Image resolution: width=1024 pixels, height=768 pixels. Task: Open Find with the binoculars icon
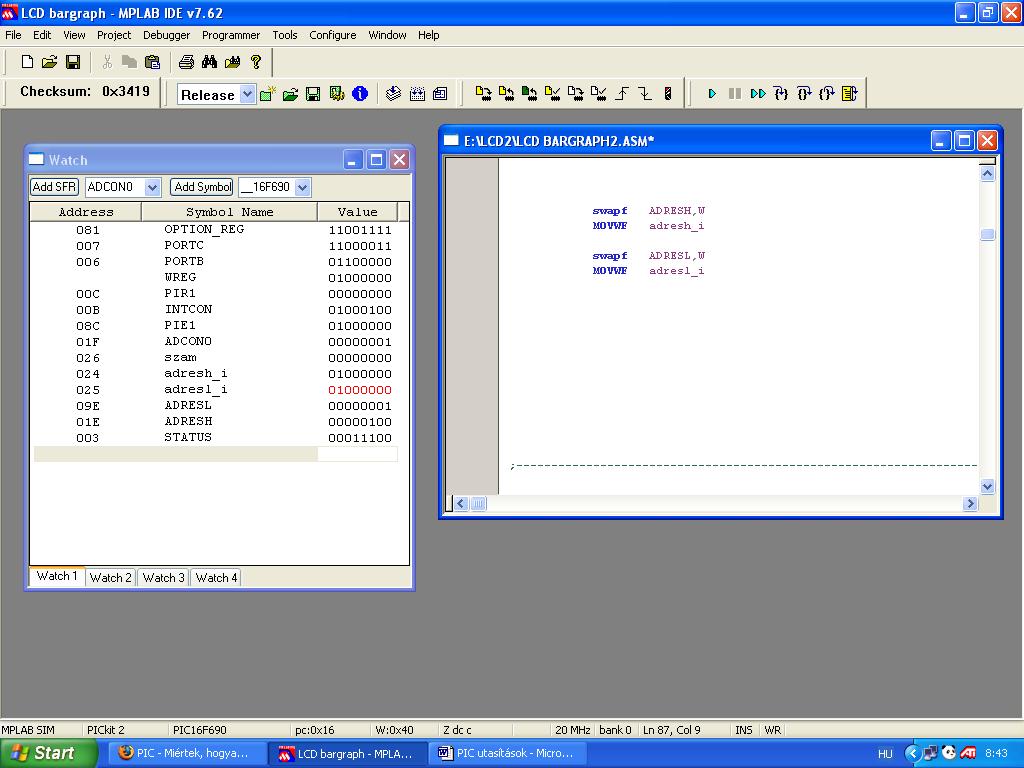[209, 61]
